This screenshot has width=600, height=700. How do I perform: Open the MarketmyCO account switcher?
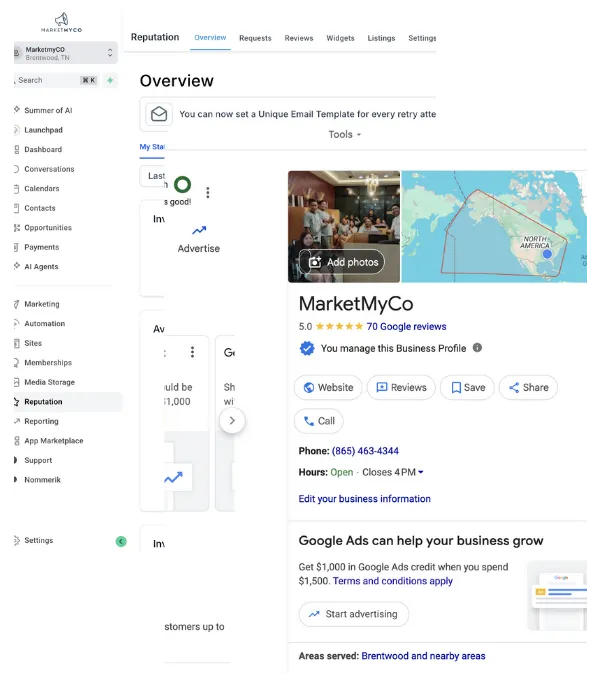coord(66,53)
